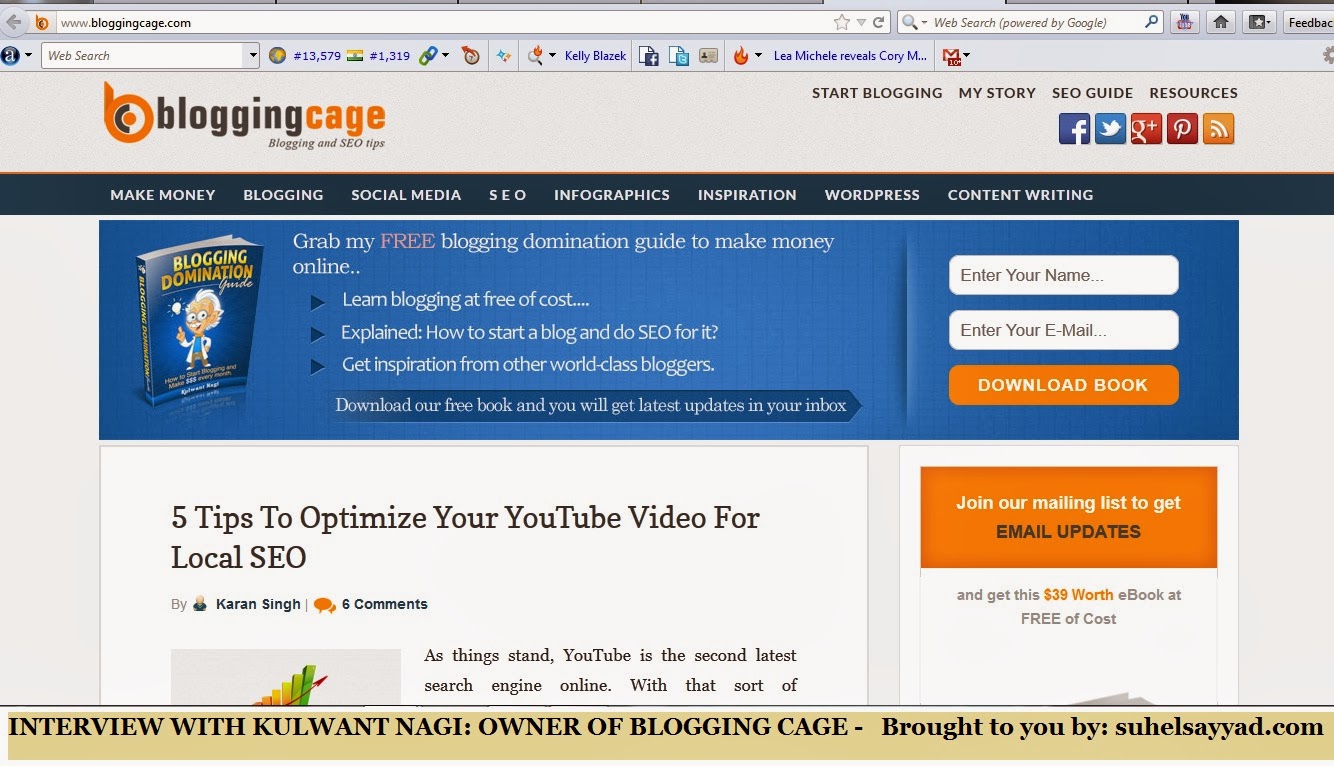Go to START BLOGGING page
1334x766 pixels.
coord(877,93)
